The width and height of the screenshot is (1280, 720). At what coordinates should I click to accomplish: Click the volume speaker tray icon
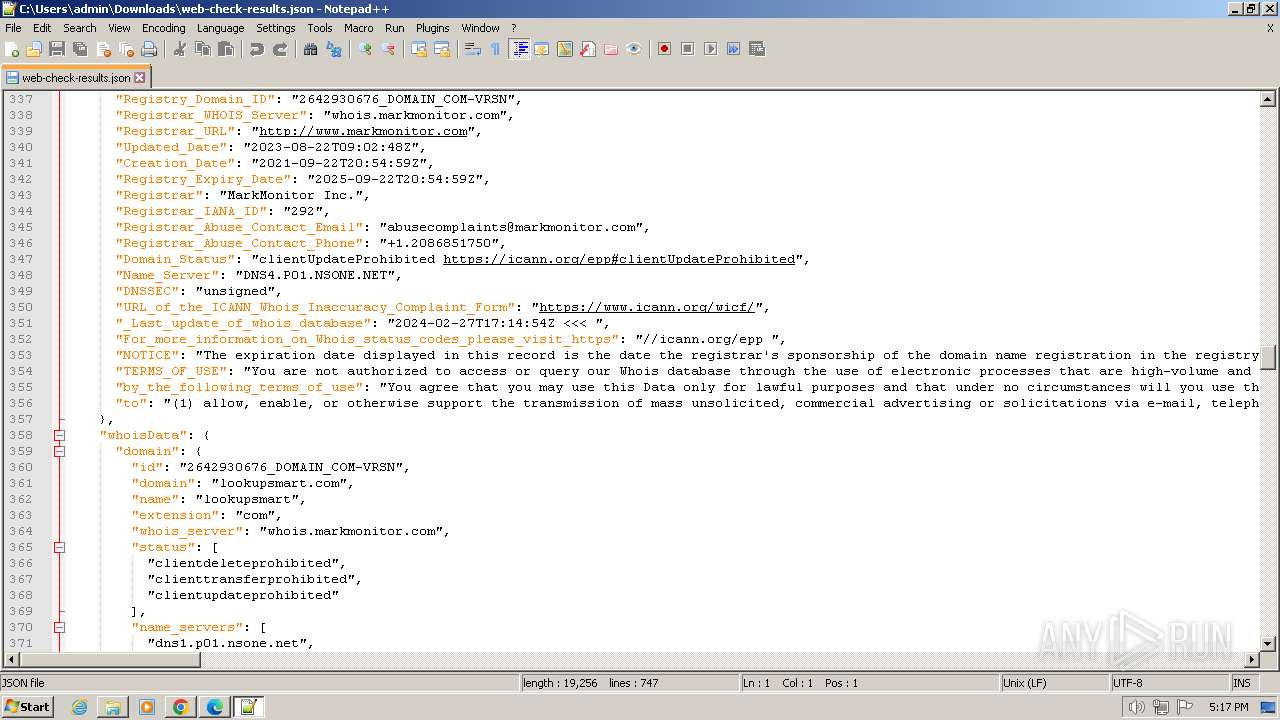click(x=1136, y=707)
